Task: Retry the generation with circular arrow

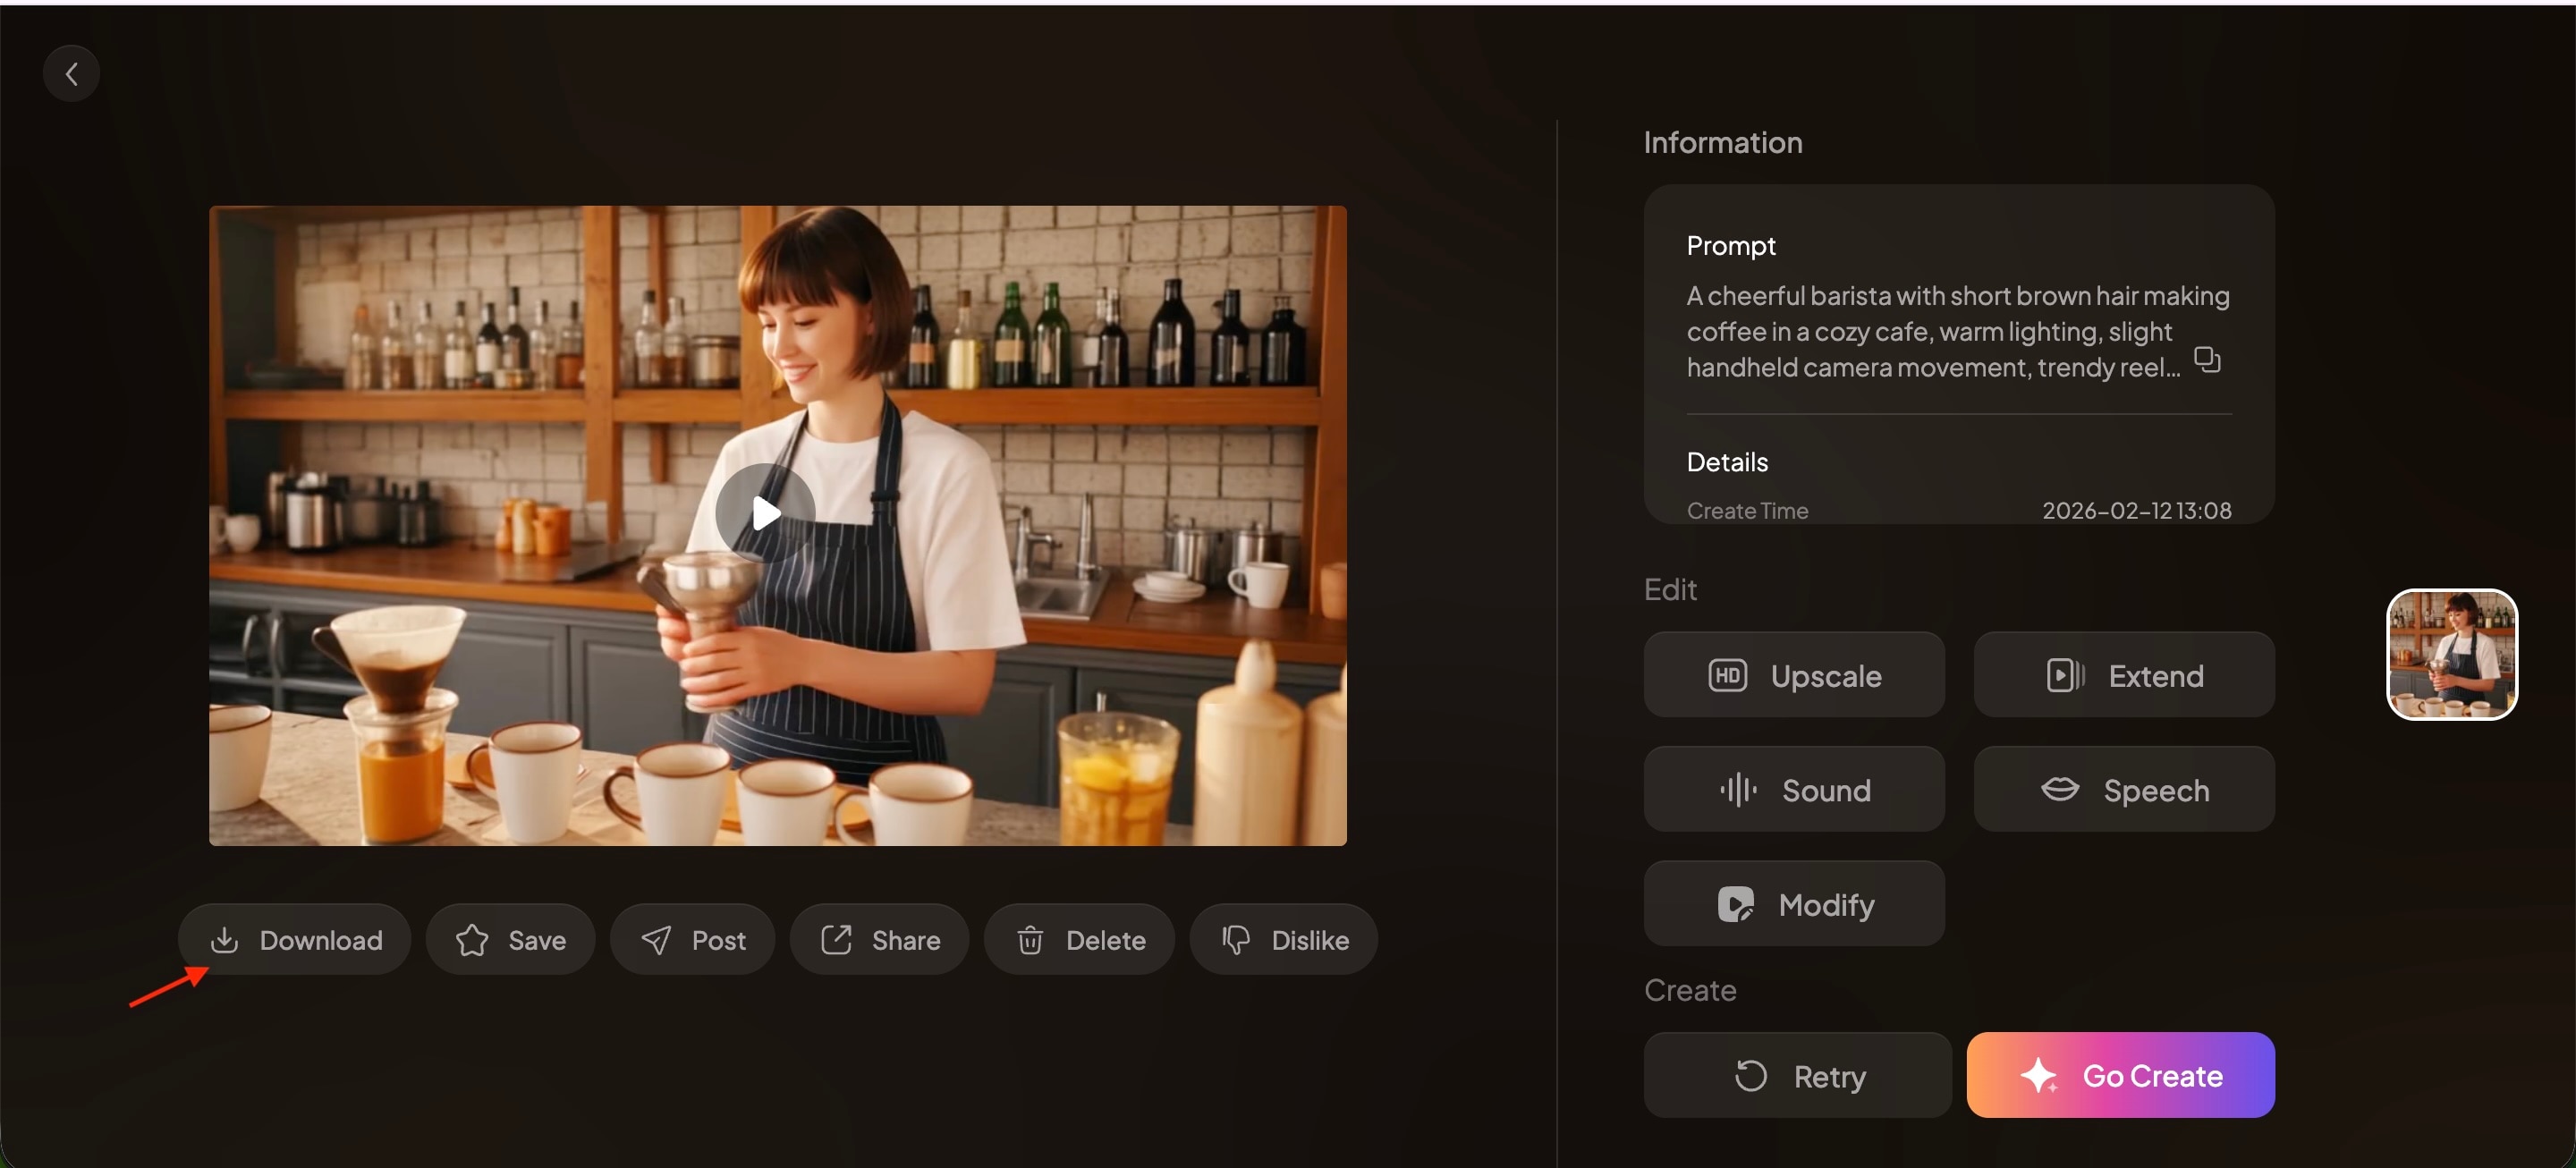Action: (1797, 1075)
